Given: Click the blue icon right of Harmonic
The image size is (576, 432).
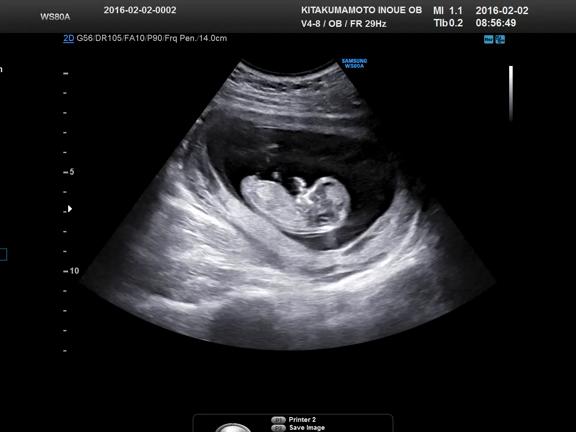Looking at the screenshot, I should (x=500, y=39).
